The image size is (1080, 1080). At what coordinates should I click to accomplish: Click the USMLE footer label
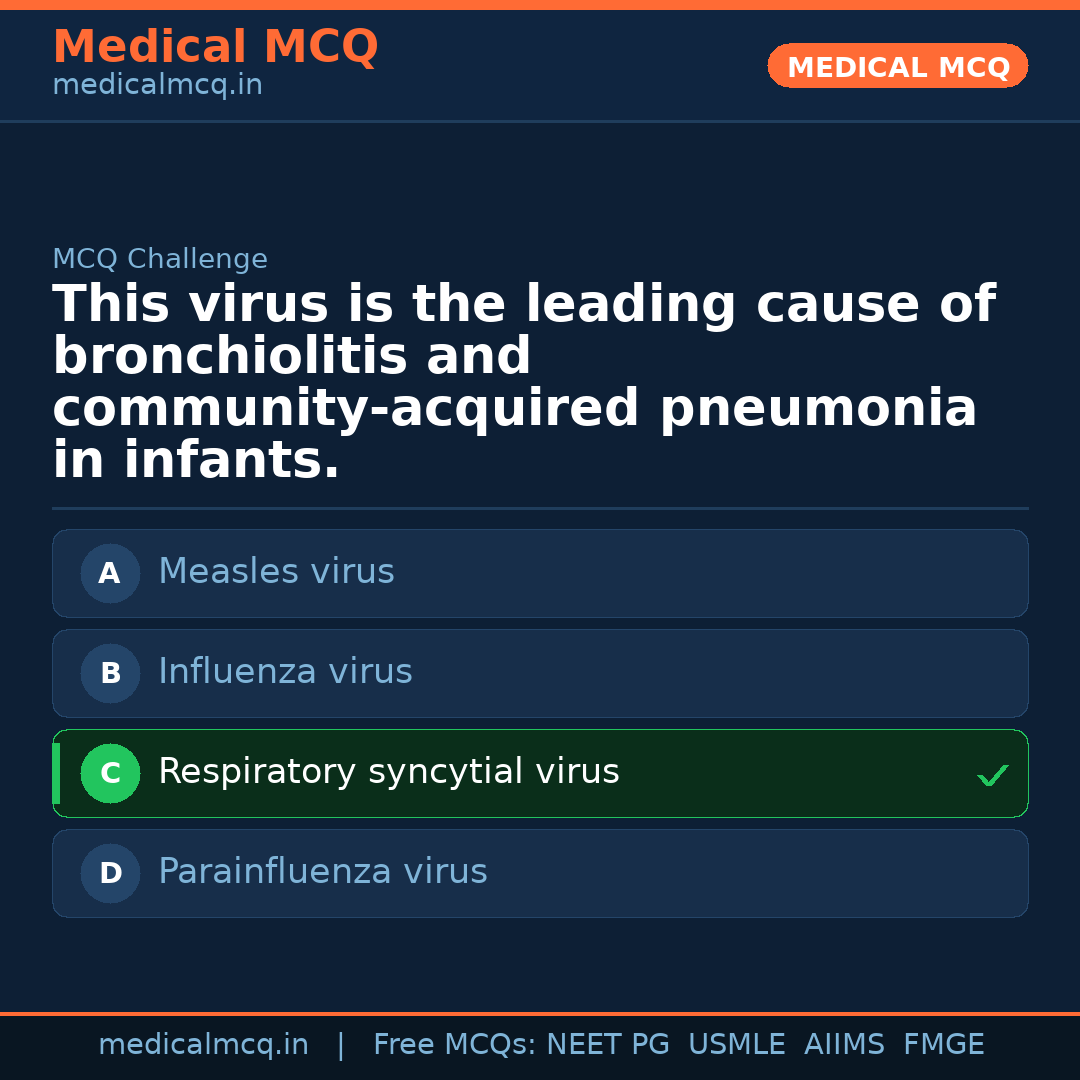pos(736,1045)
